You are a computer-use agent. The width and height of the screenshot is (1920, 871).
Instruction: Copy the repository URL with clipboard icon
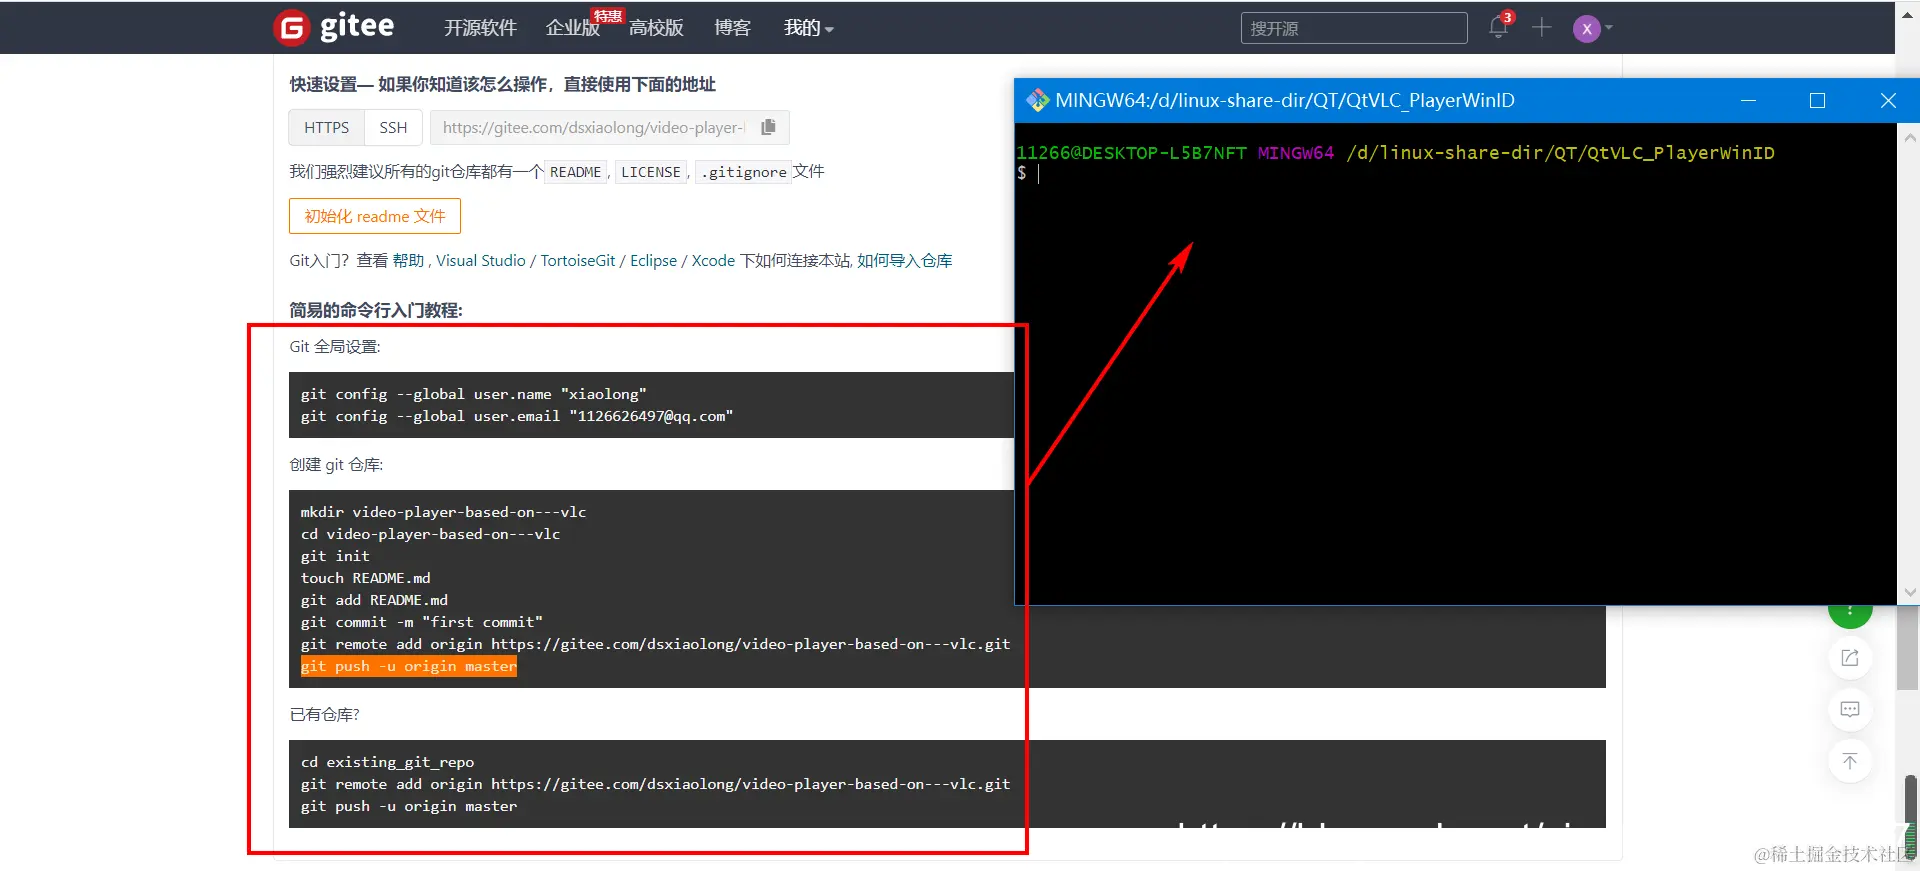768,127
